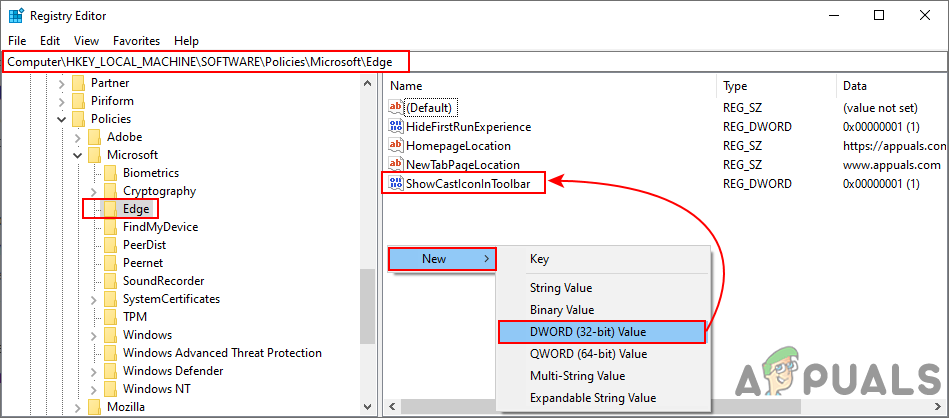Collapse the Policies tree node
The width and height of the screenshot is (949, 418).
click(x=62, y=119)
